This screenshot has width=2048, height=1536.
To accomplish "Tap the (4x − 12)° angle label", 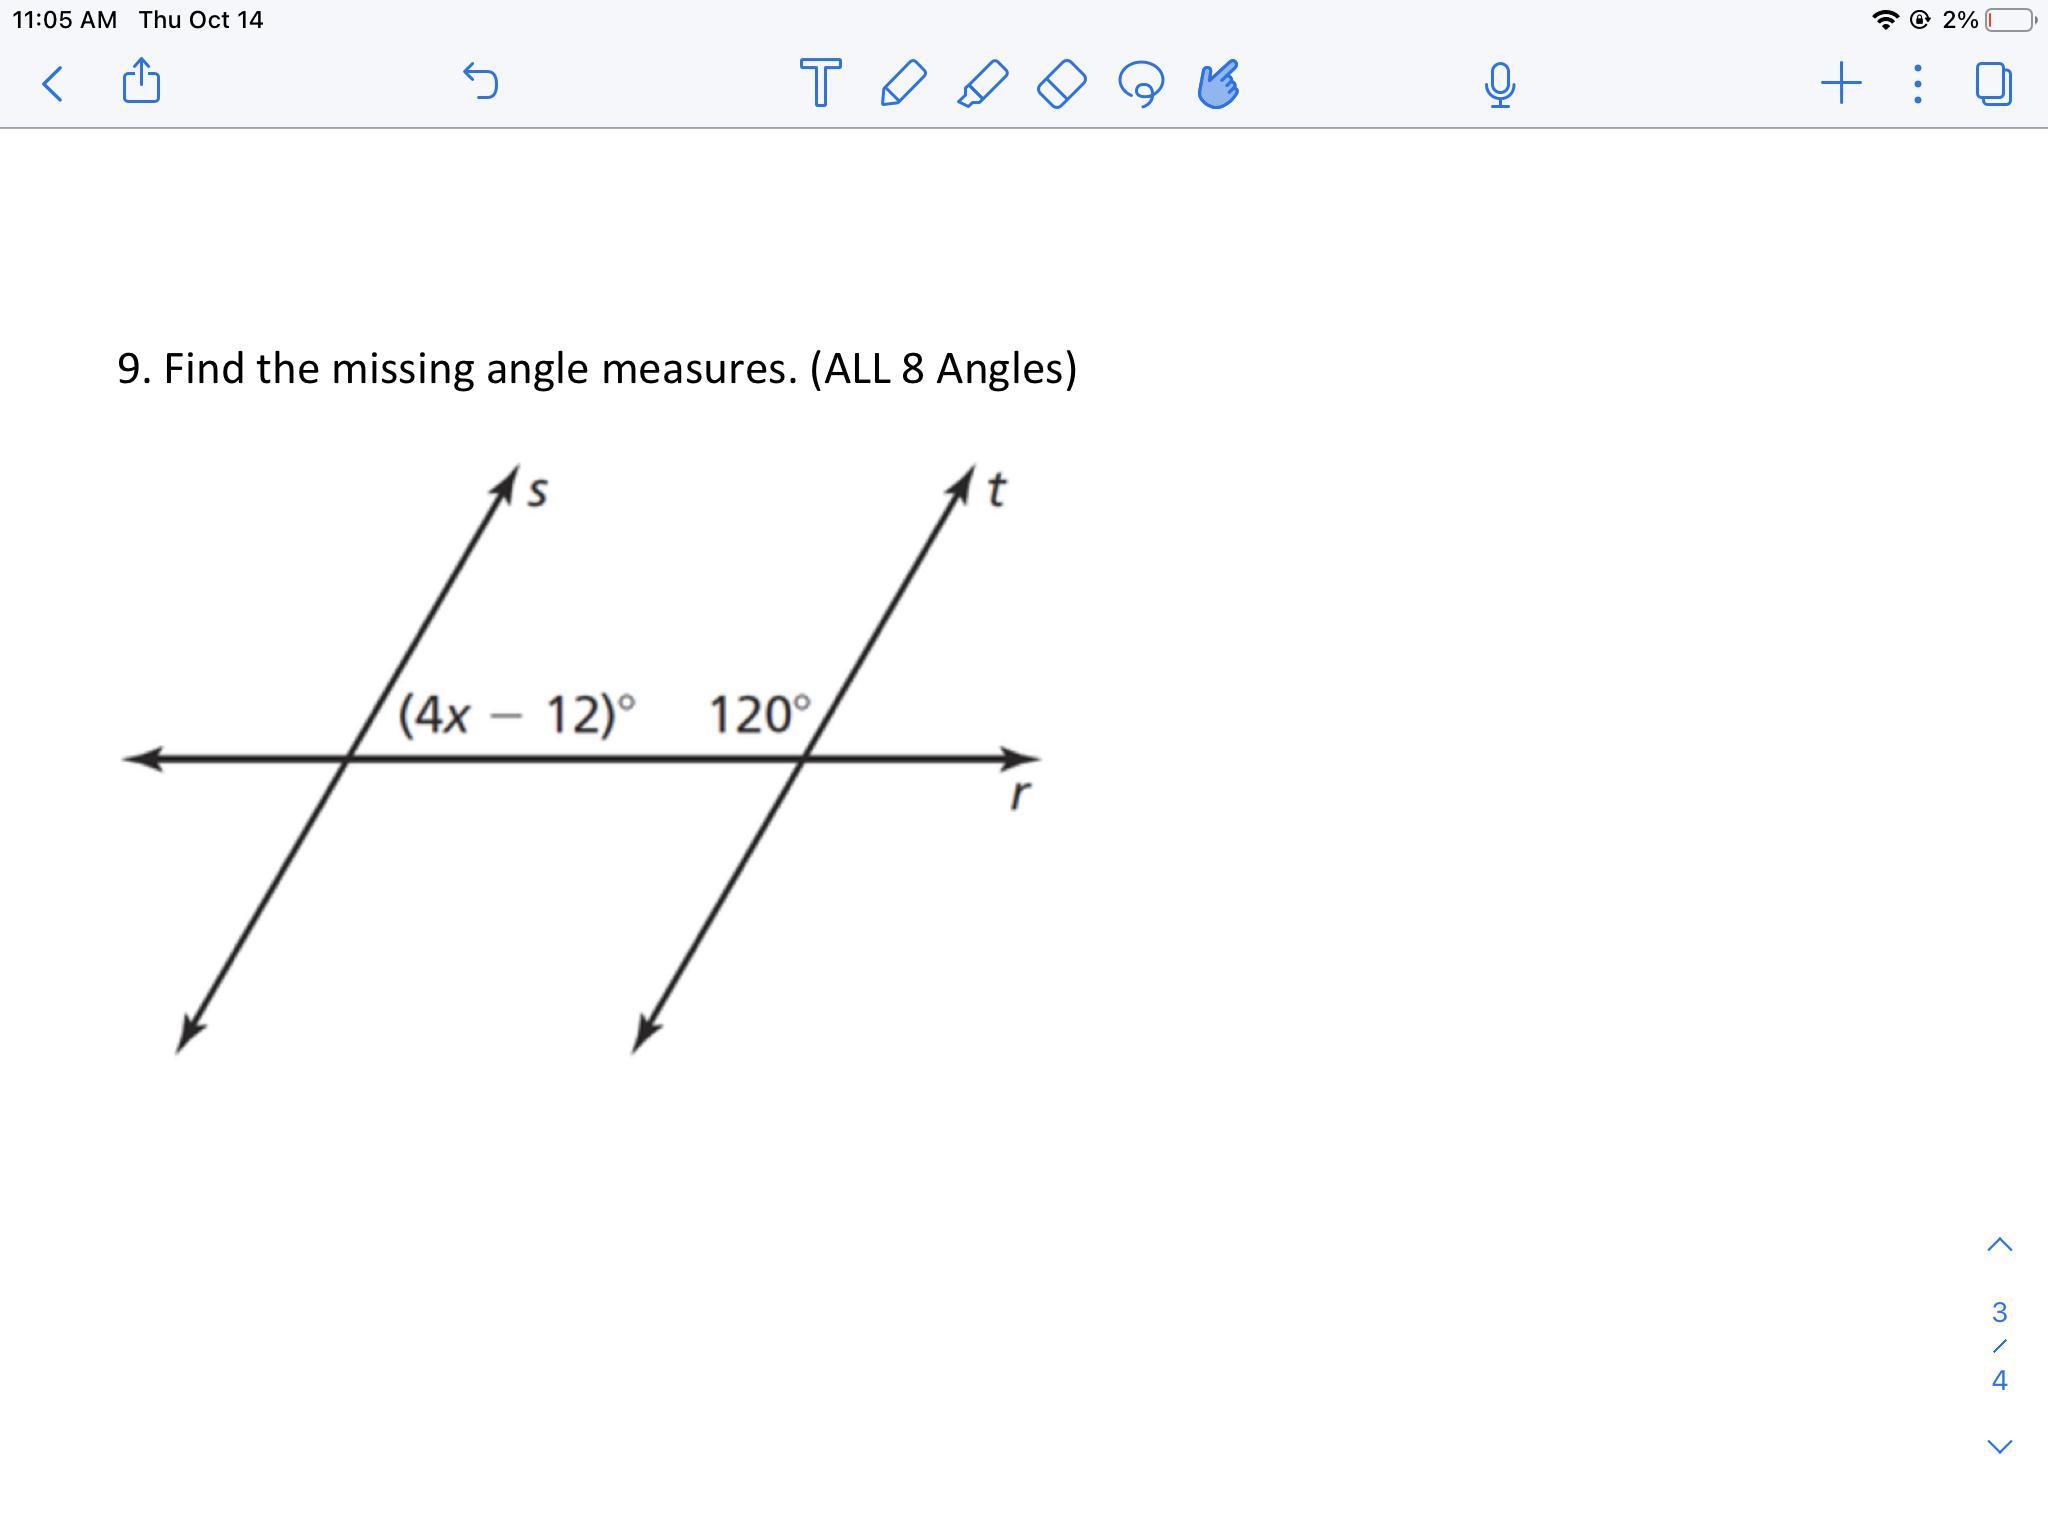I will (516, 716).
